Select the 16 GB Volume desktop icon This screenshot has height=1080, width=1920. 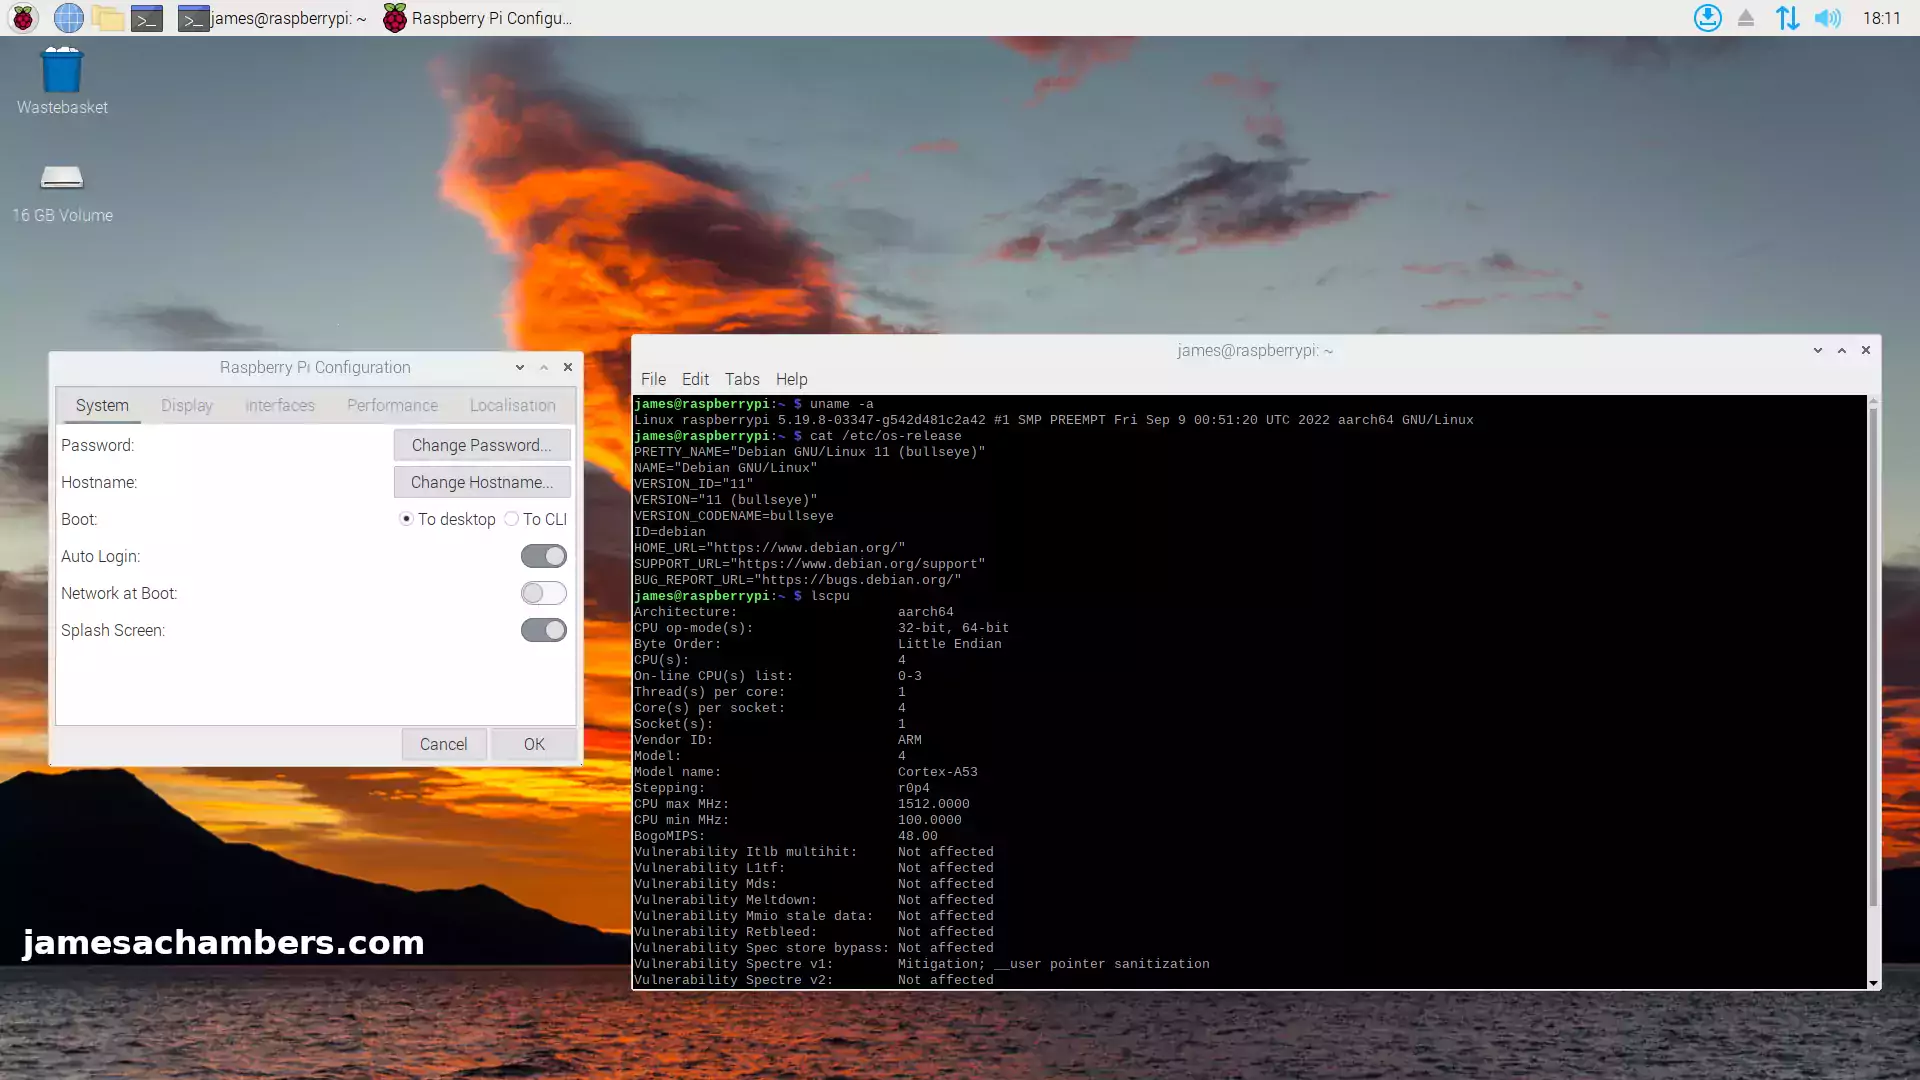pos(62,194)
